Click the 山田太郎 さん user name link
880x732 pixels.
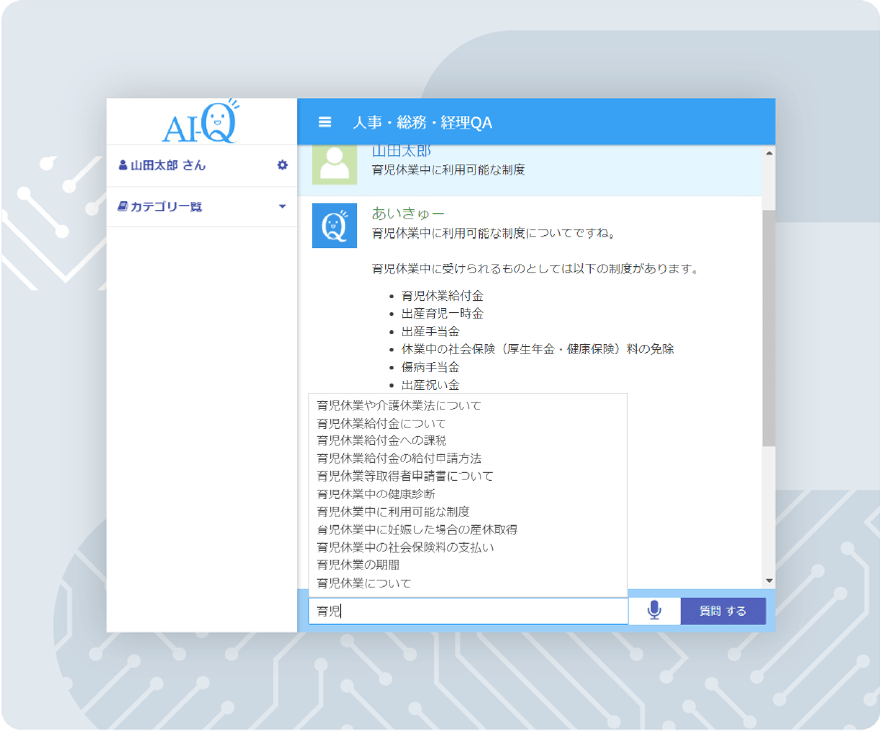pos(168,165)
